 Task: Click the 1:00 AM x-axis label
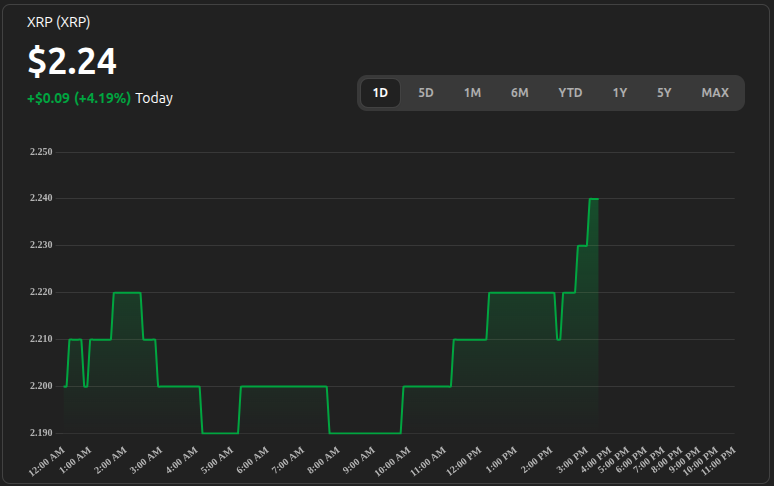76,460
